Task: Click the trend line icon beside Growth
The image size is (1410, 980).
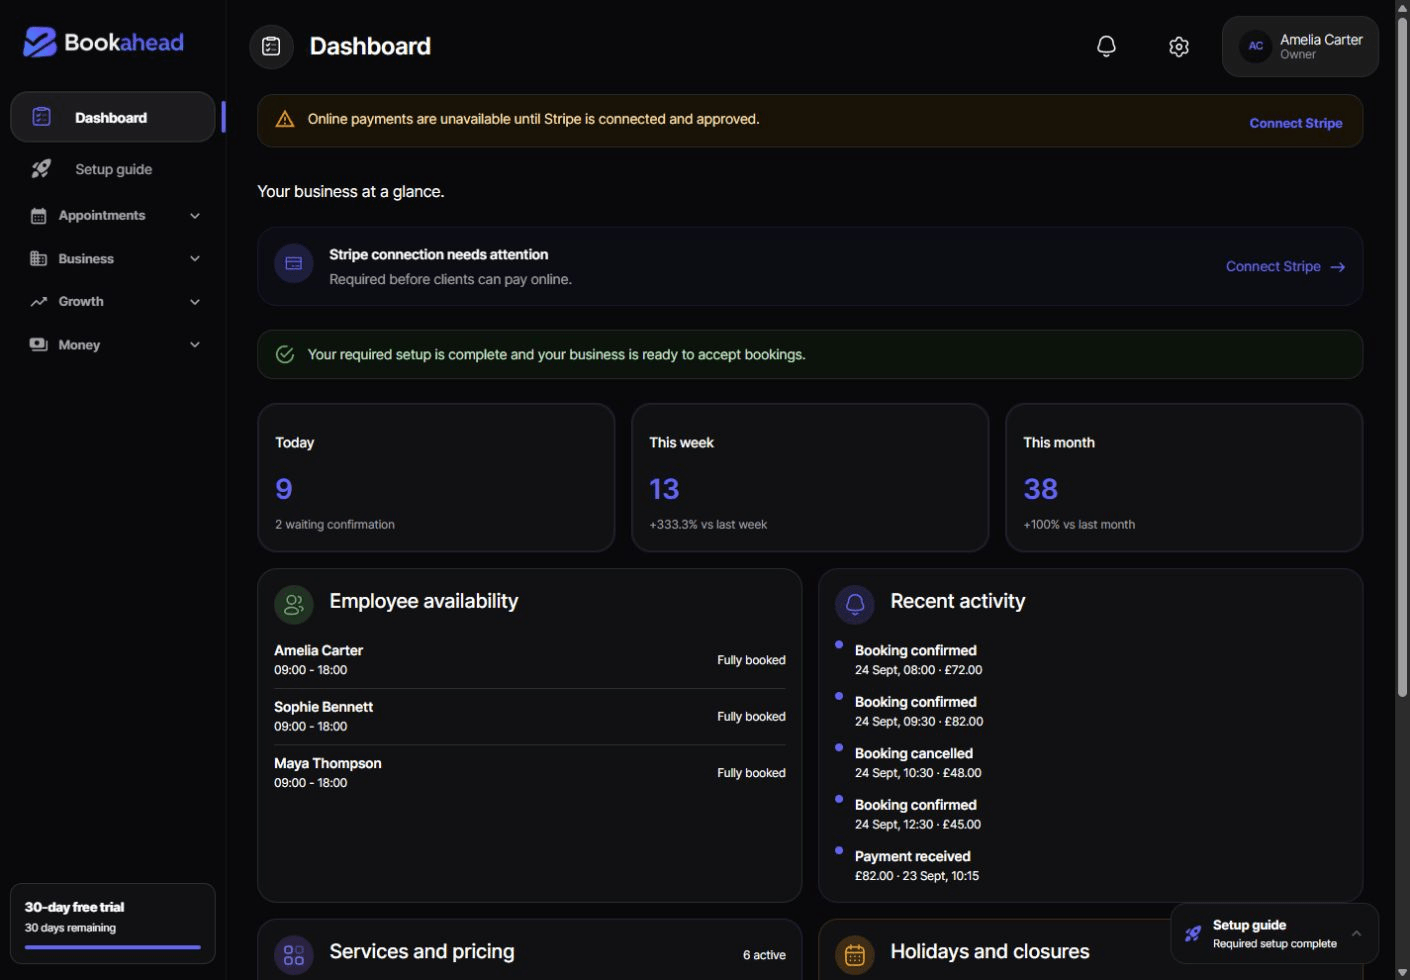Action: click(x=38, y=302)
